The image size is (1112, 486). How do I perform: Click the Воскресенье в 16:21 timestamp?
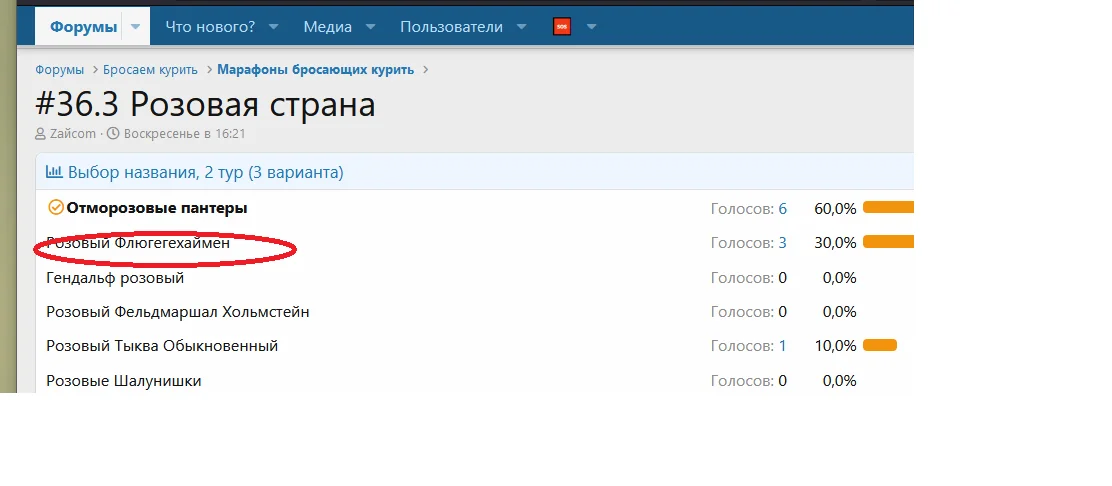(x=184, y=133)
